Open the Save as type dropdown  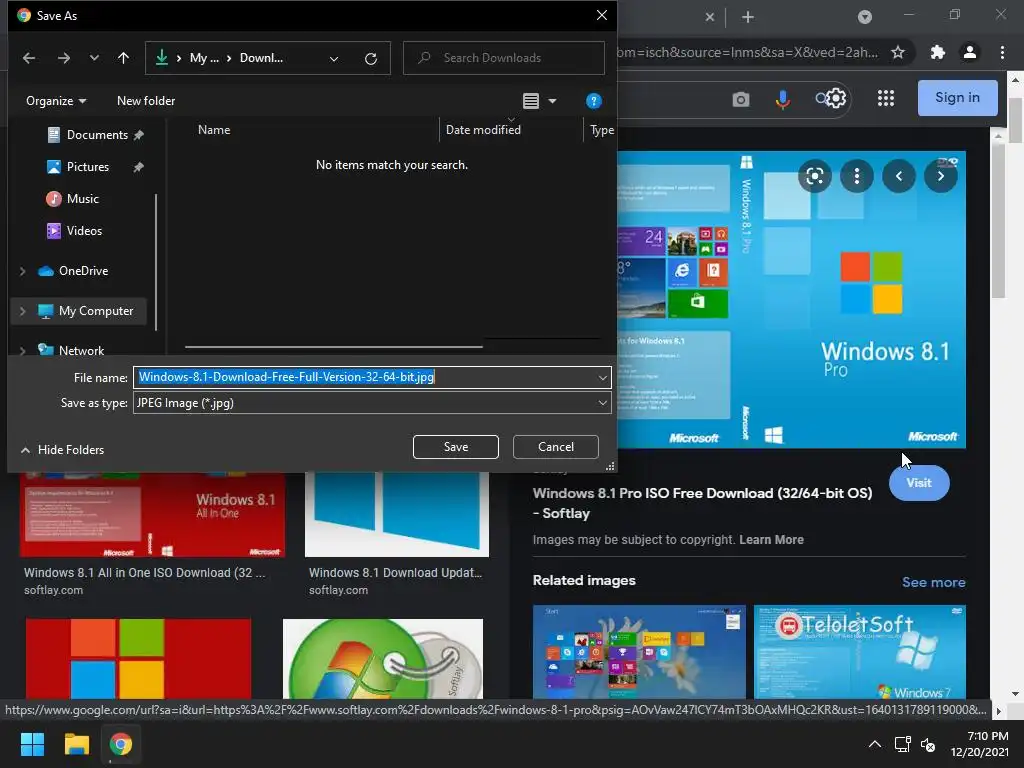(x=372, y=403)
